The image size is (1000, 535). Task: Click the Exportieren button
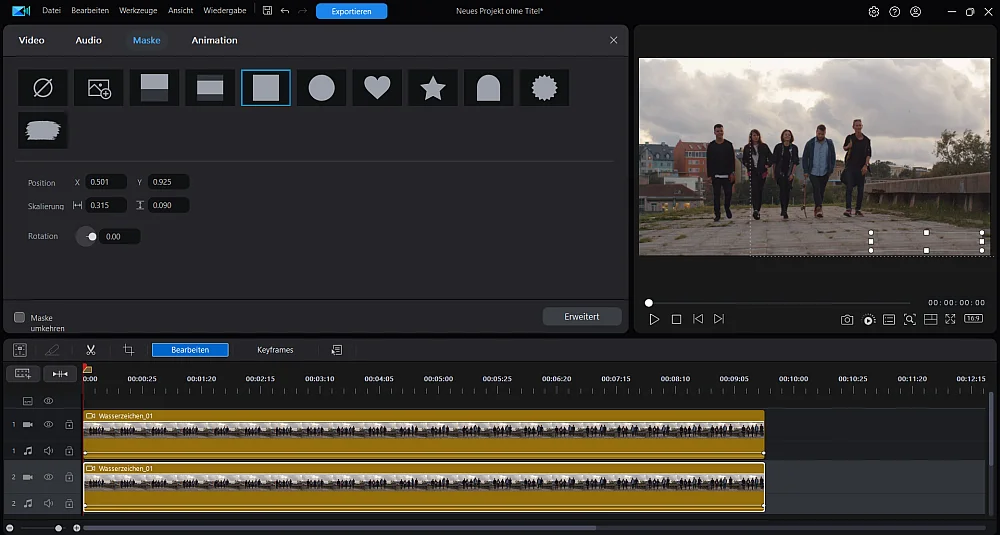coord(351,11)
